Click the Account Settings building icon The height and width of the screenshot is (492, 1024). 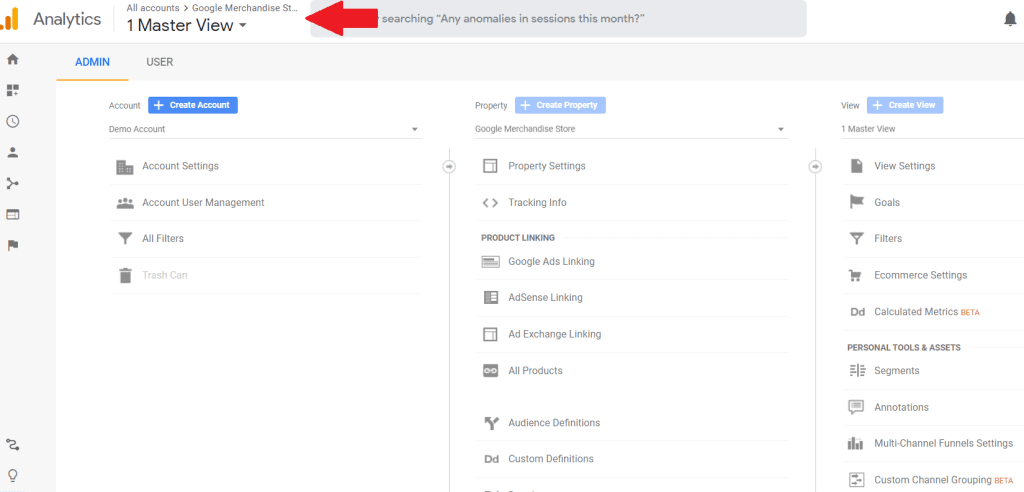pos(125,167)
